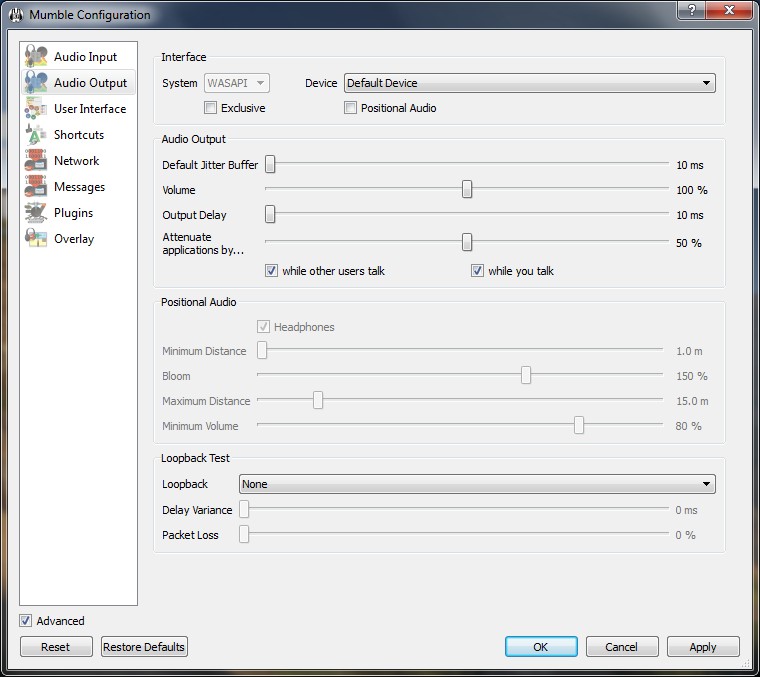This screenshot has width=760, height=677.
Task: Open the Network settings page
Action: 77,161
